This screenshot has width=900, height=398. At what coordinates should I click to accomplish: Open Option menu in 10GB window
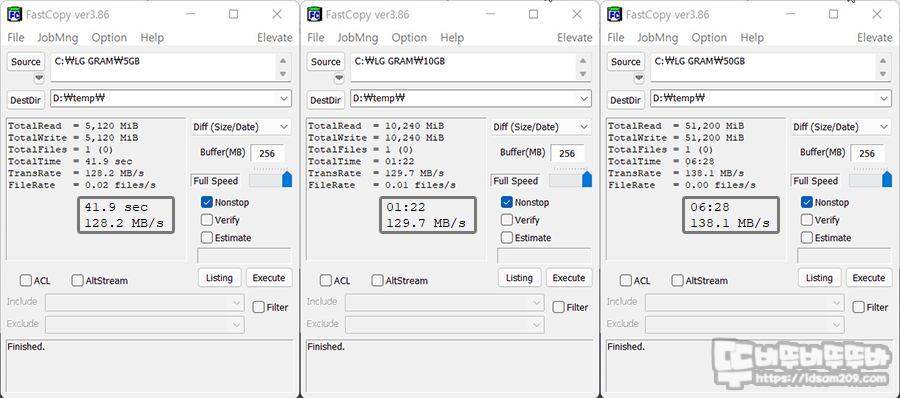[x=409, y=37]
